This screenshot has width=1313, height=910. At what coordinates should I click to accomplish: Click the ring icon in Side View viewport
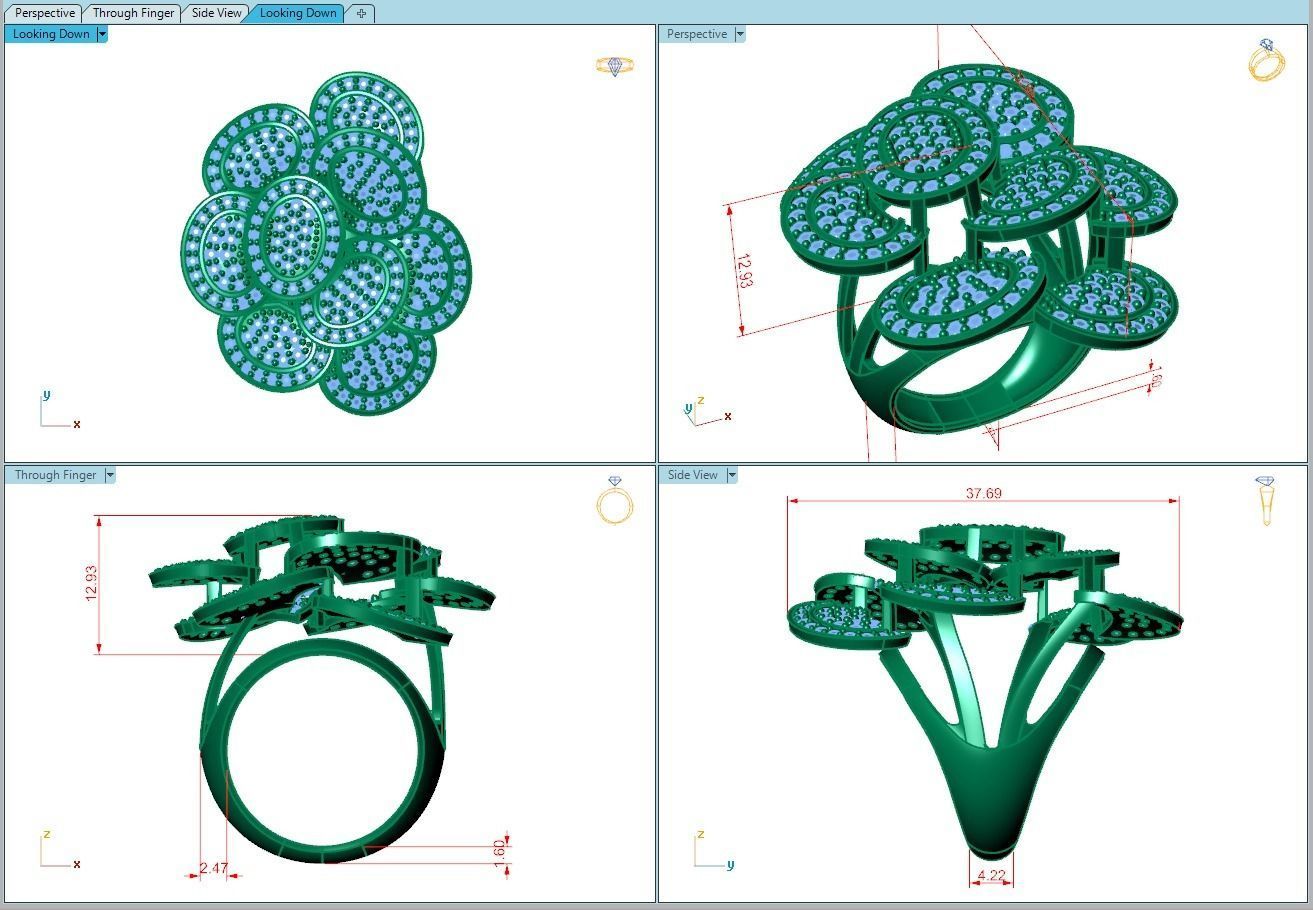(1266, 501)
